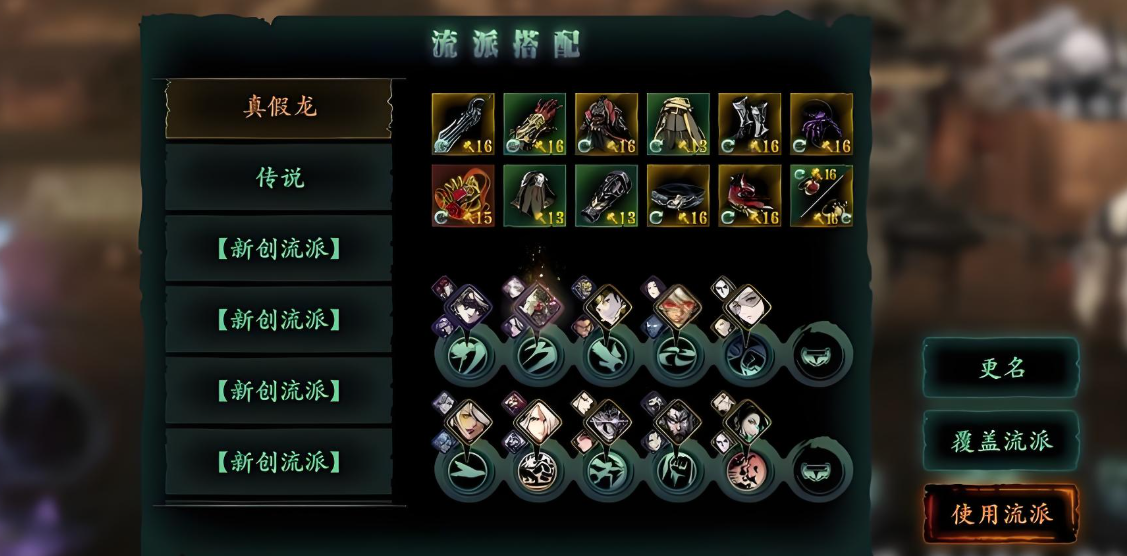Click the 使用流派 apply button
Viewport: 1127px width, 556px height.
point(1001,514)
